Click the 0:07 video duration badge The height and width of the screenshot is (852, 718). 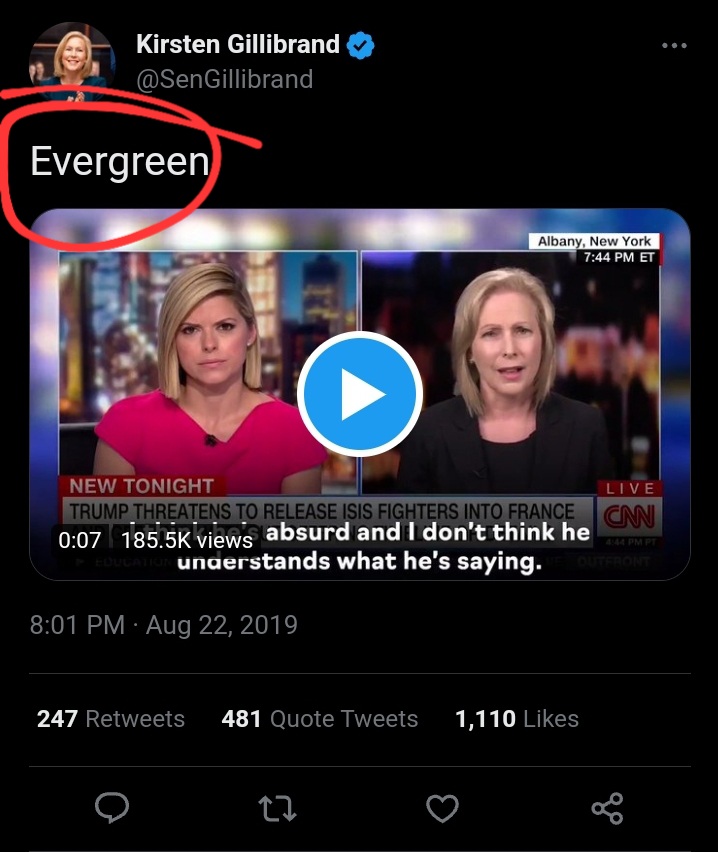point(80,540)
